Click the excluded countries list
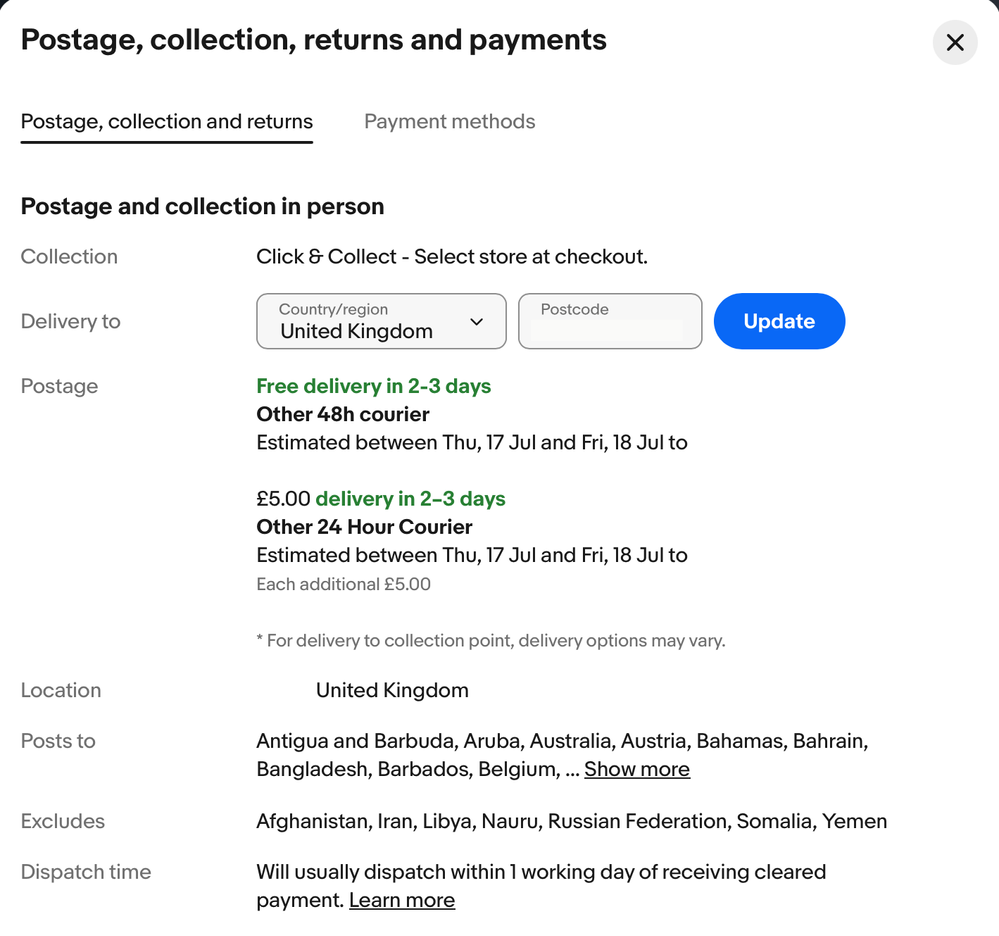This screenshot has width=999, height=936. (x=571, y=821)
